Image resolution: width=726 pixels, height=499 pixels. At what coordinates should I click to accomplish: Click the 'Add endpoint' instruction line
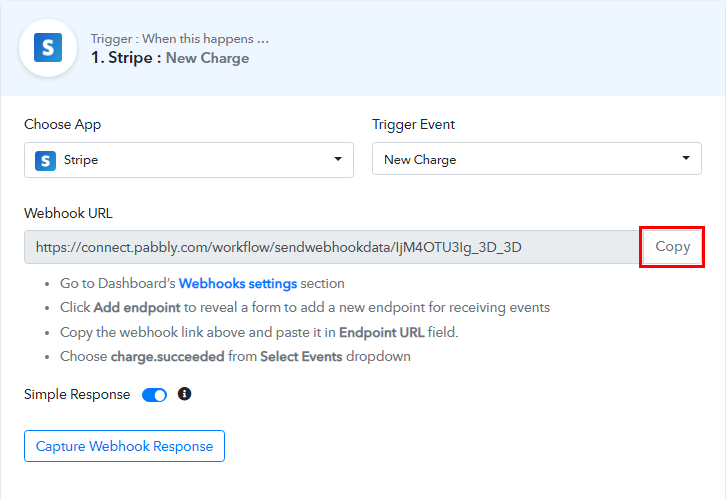pos(305,307)
